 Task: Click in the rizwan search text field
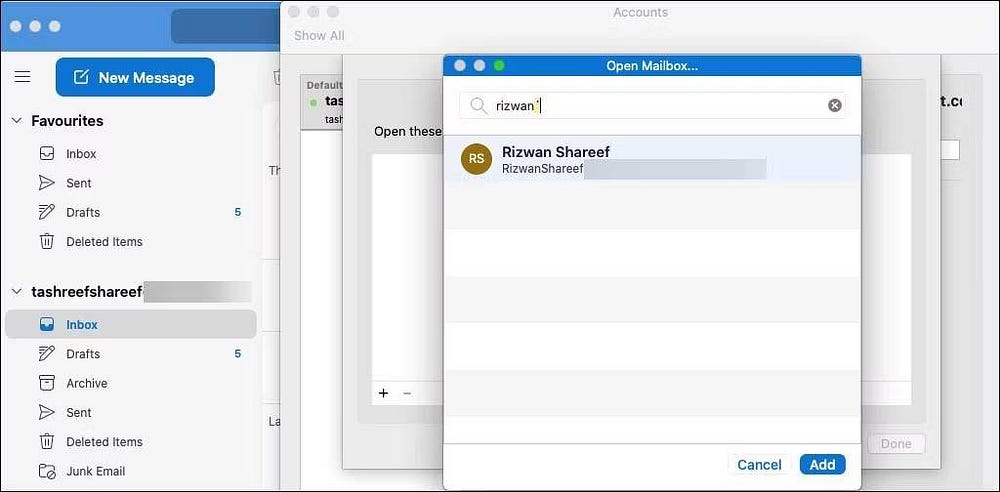[x=650, y=106]
